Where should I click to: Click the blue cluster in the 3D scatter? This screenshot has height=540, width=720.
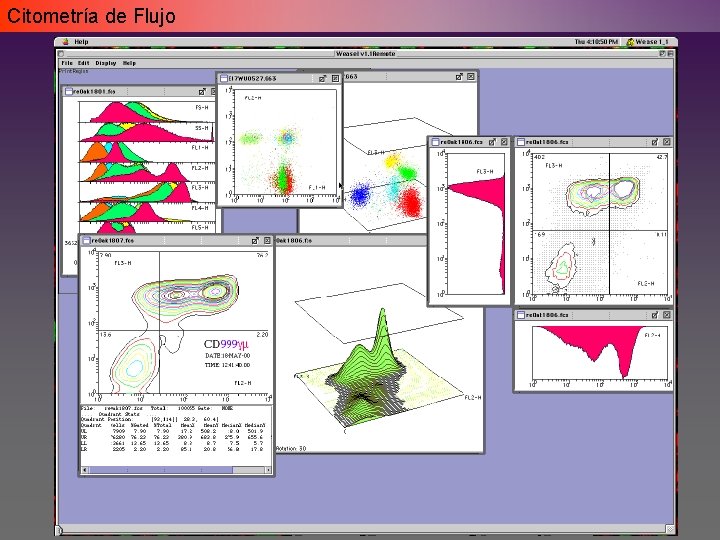click(x=360, y=196)
